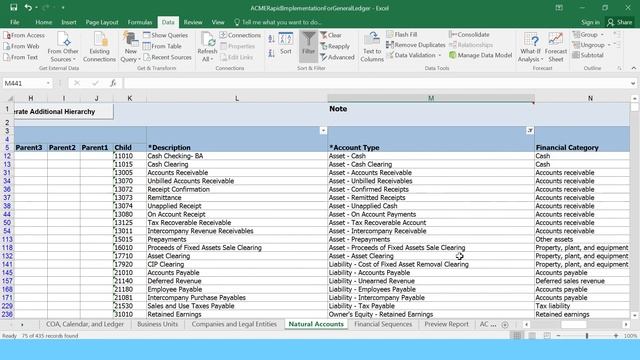640x360 pixels.
Task: Click the From Access button
Action: [24, 36]
